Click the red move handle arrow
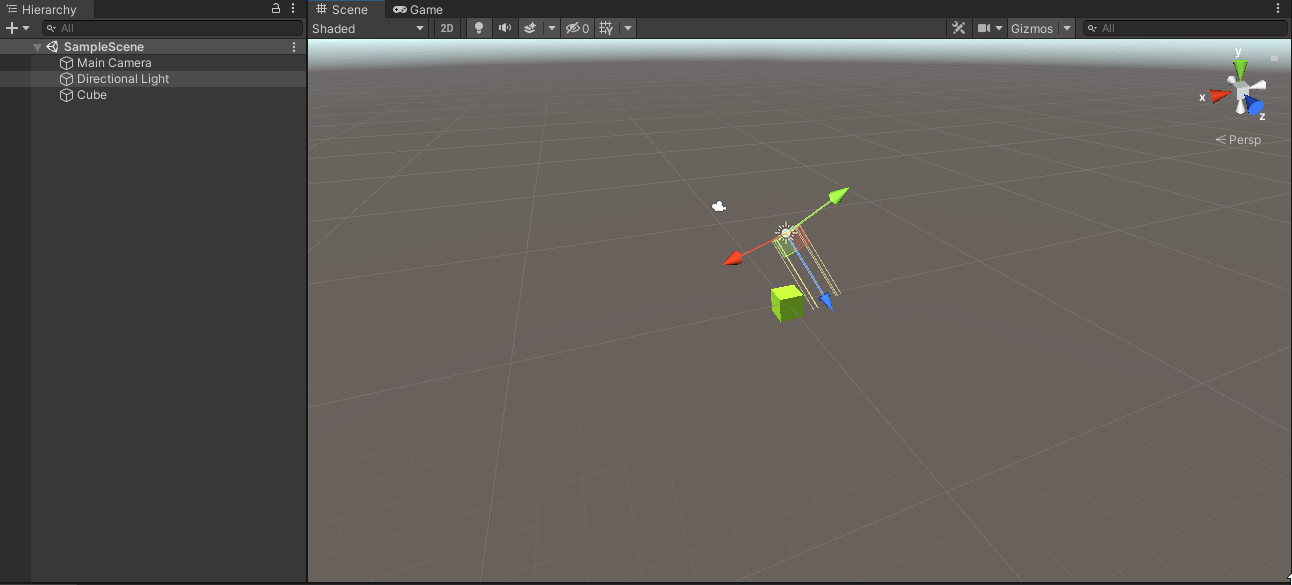The height and width of the screenshot is (585, 1292). [x=734, y=259]
